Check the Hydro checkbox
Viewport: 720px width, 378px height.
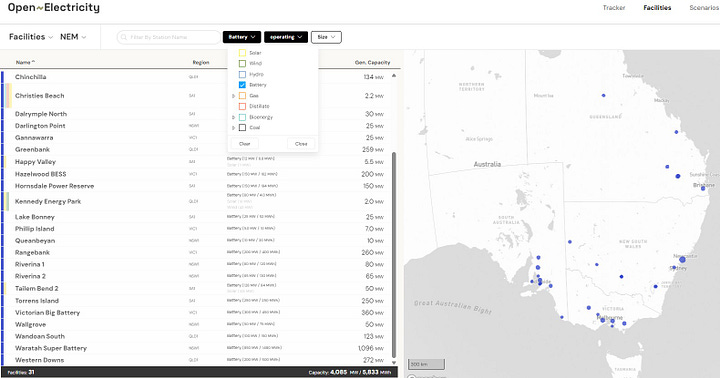pyautogui.click(x=242, y=74)
